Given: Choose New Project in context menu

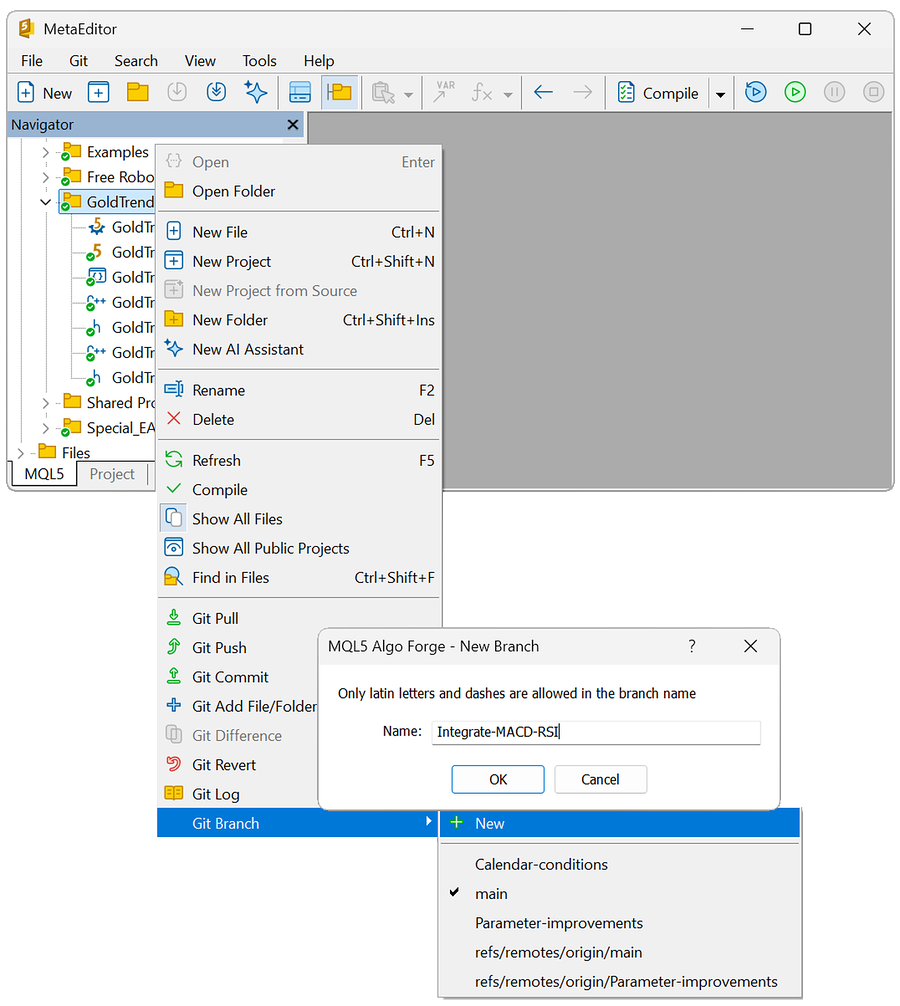Looking at the screenshot, I should 299,262.
